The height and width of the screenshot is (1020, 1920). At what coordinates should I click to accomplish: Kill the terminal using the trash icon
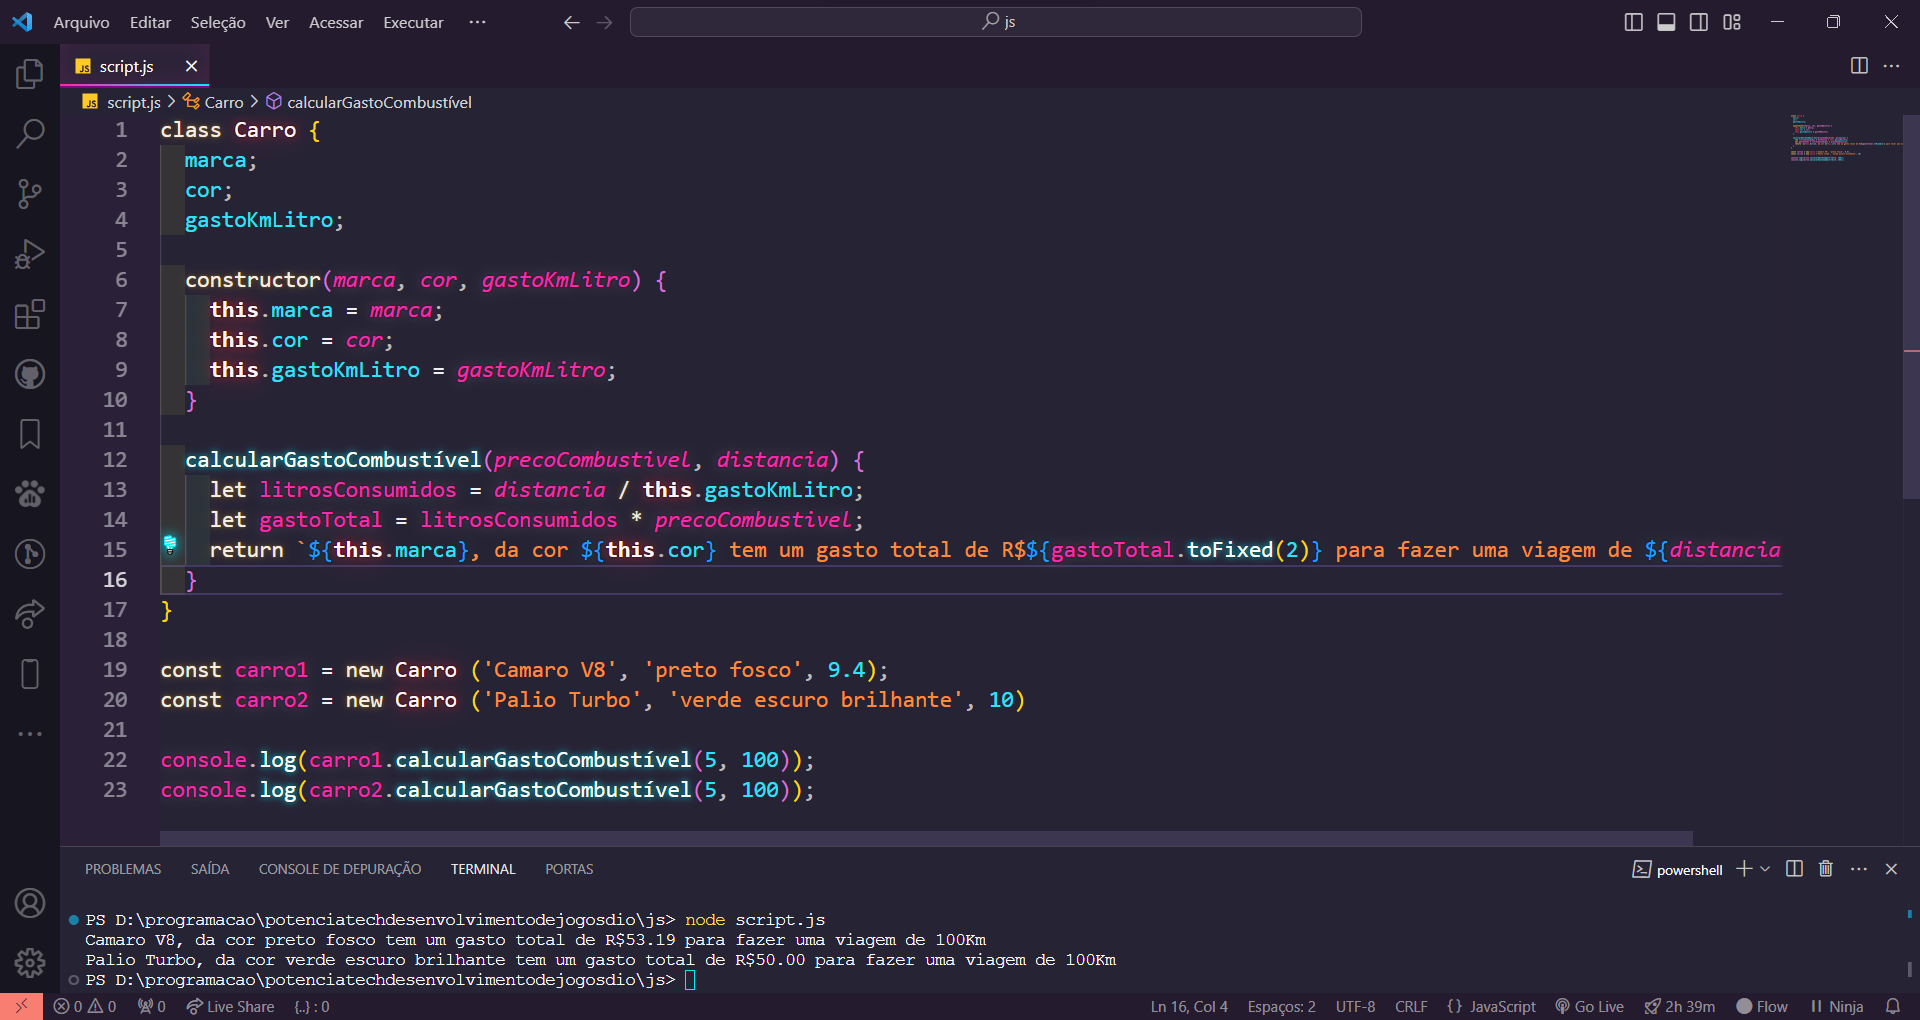pos(1825,869)
